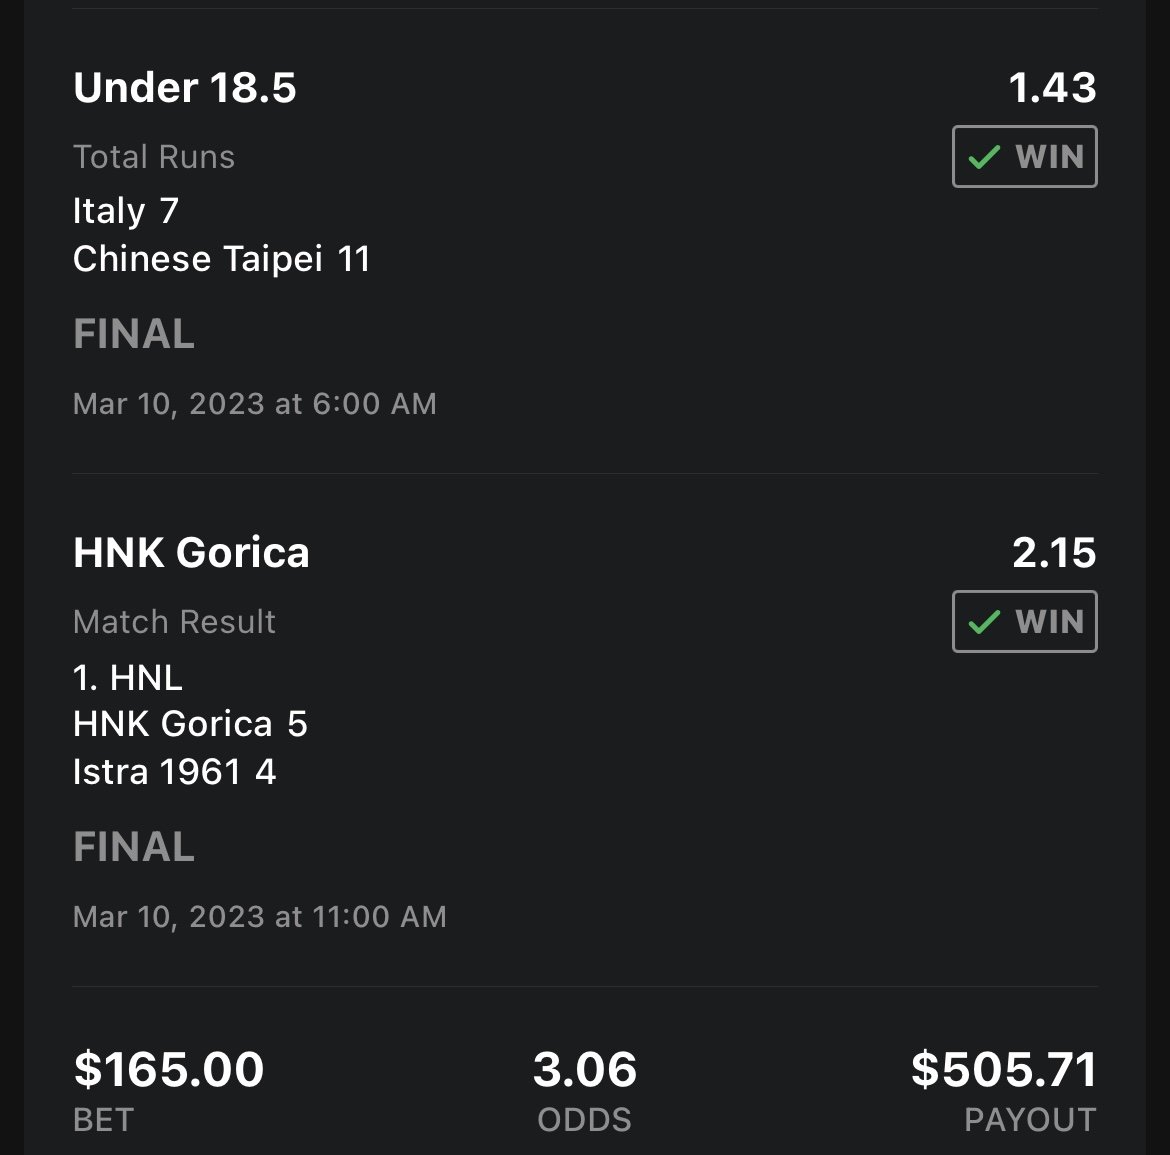Click the $165.00 bet amount

pos(169,1070)
